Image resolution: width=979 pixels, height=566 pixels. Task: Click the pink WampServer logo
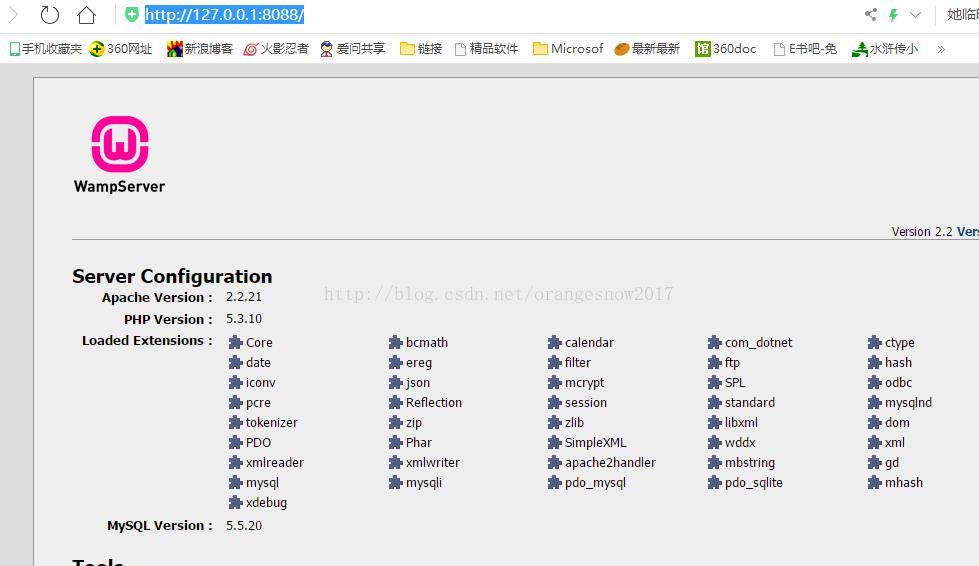120,144
